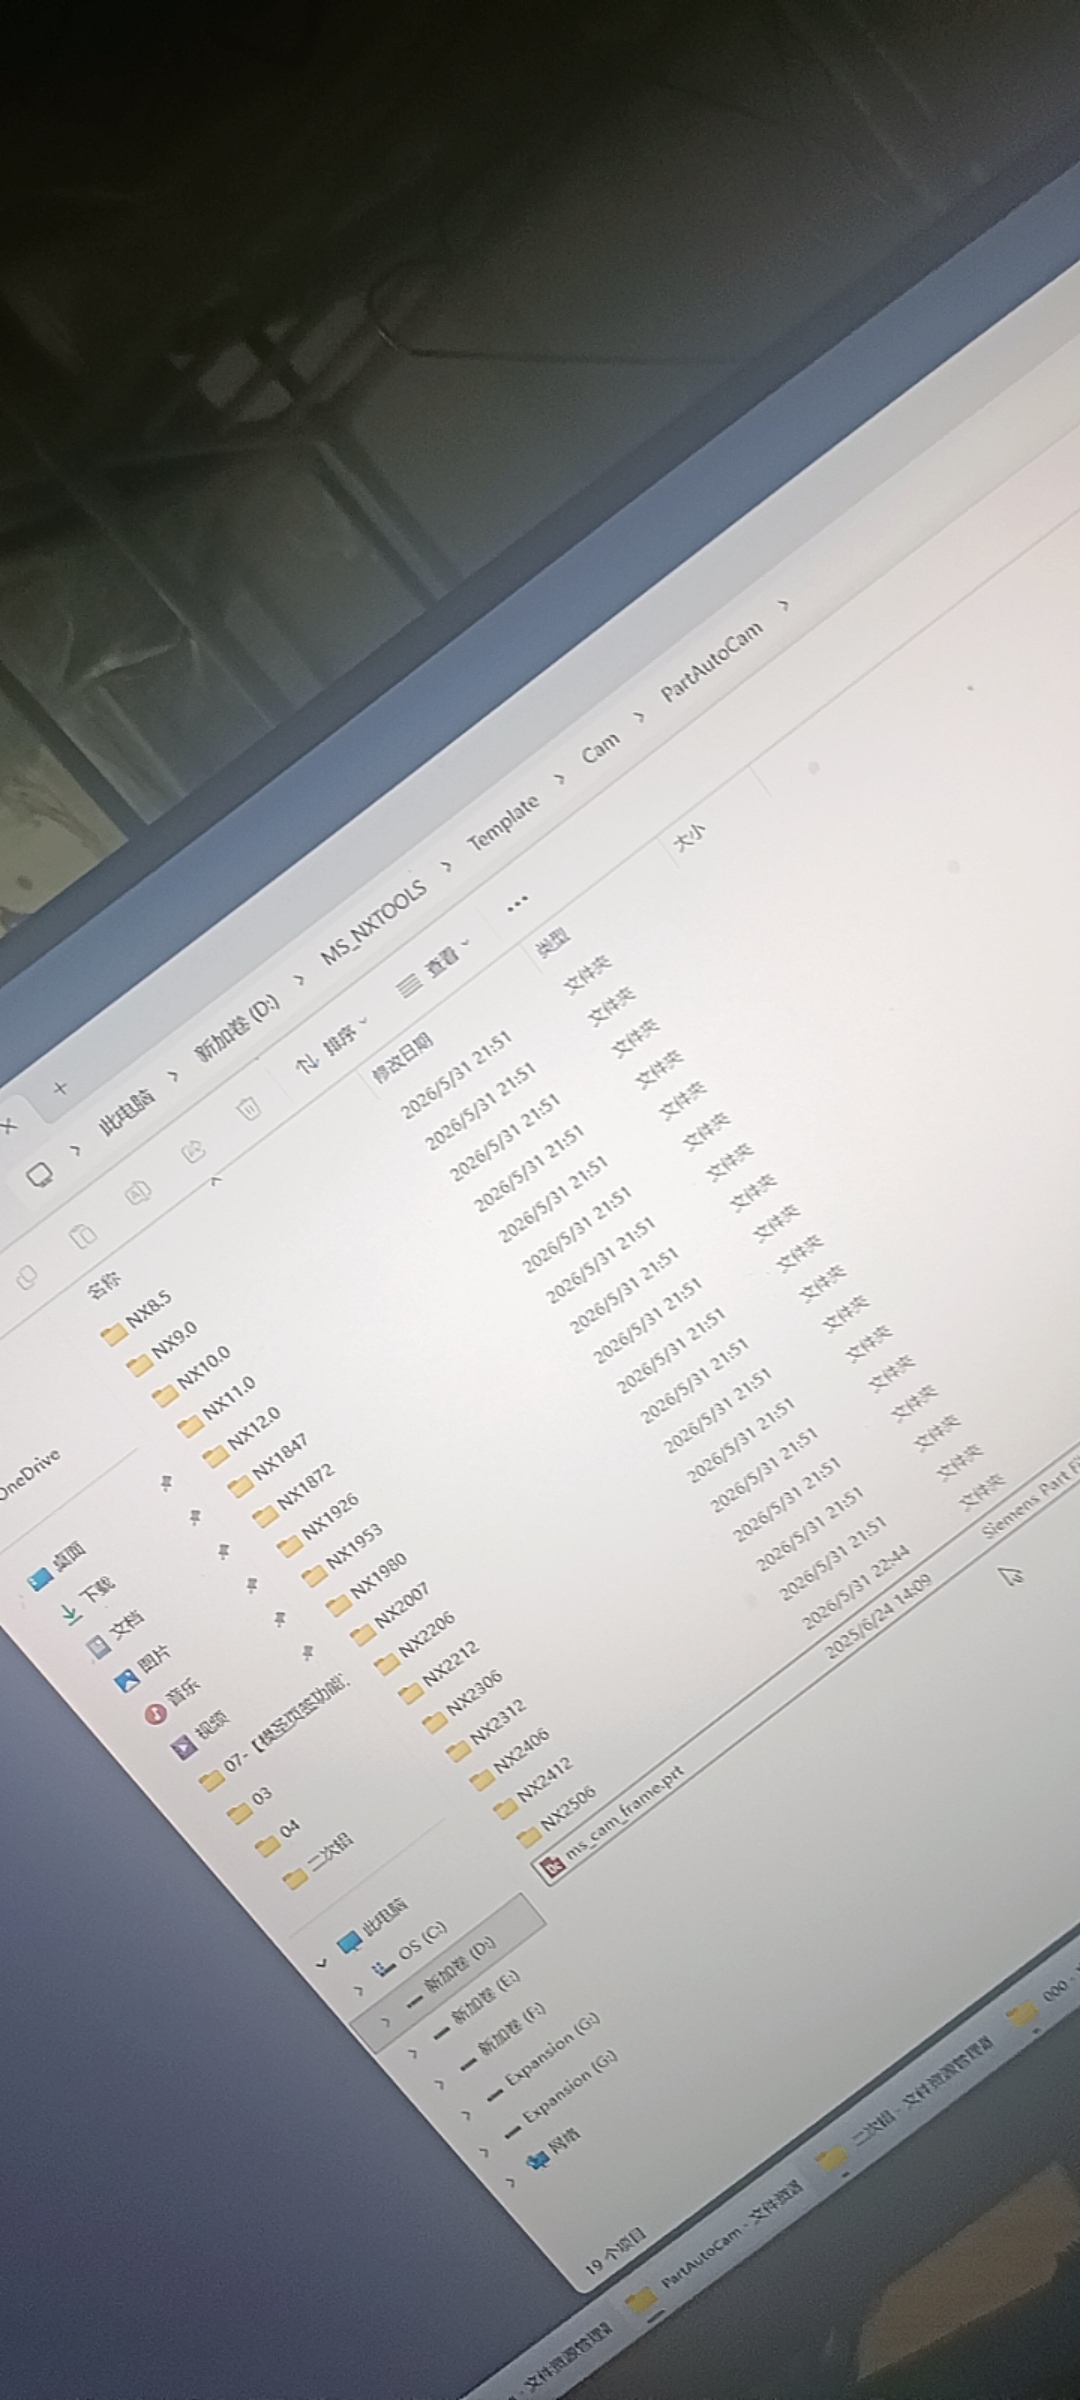The width and height of the screenshot is (1080, 2400).
Task: Click the Rename icon in the toolbar
Action: coord(139,1193)
